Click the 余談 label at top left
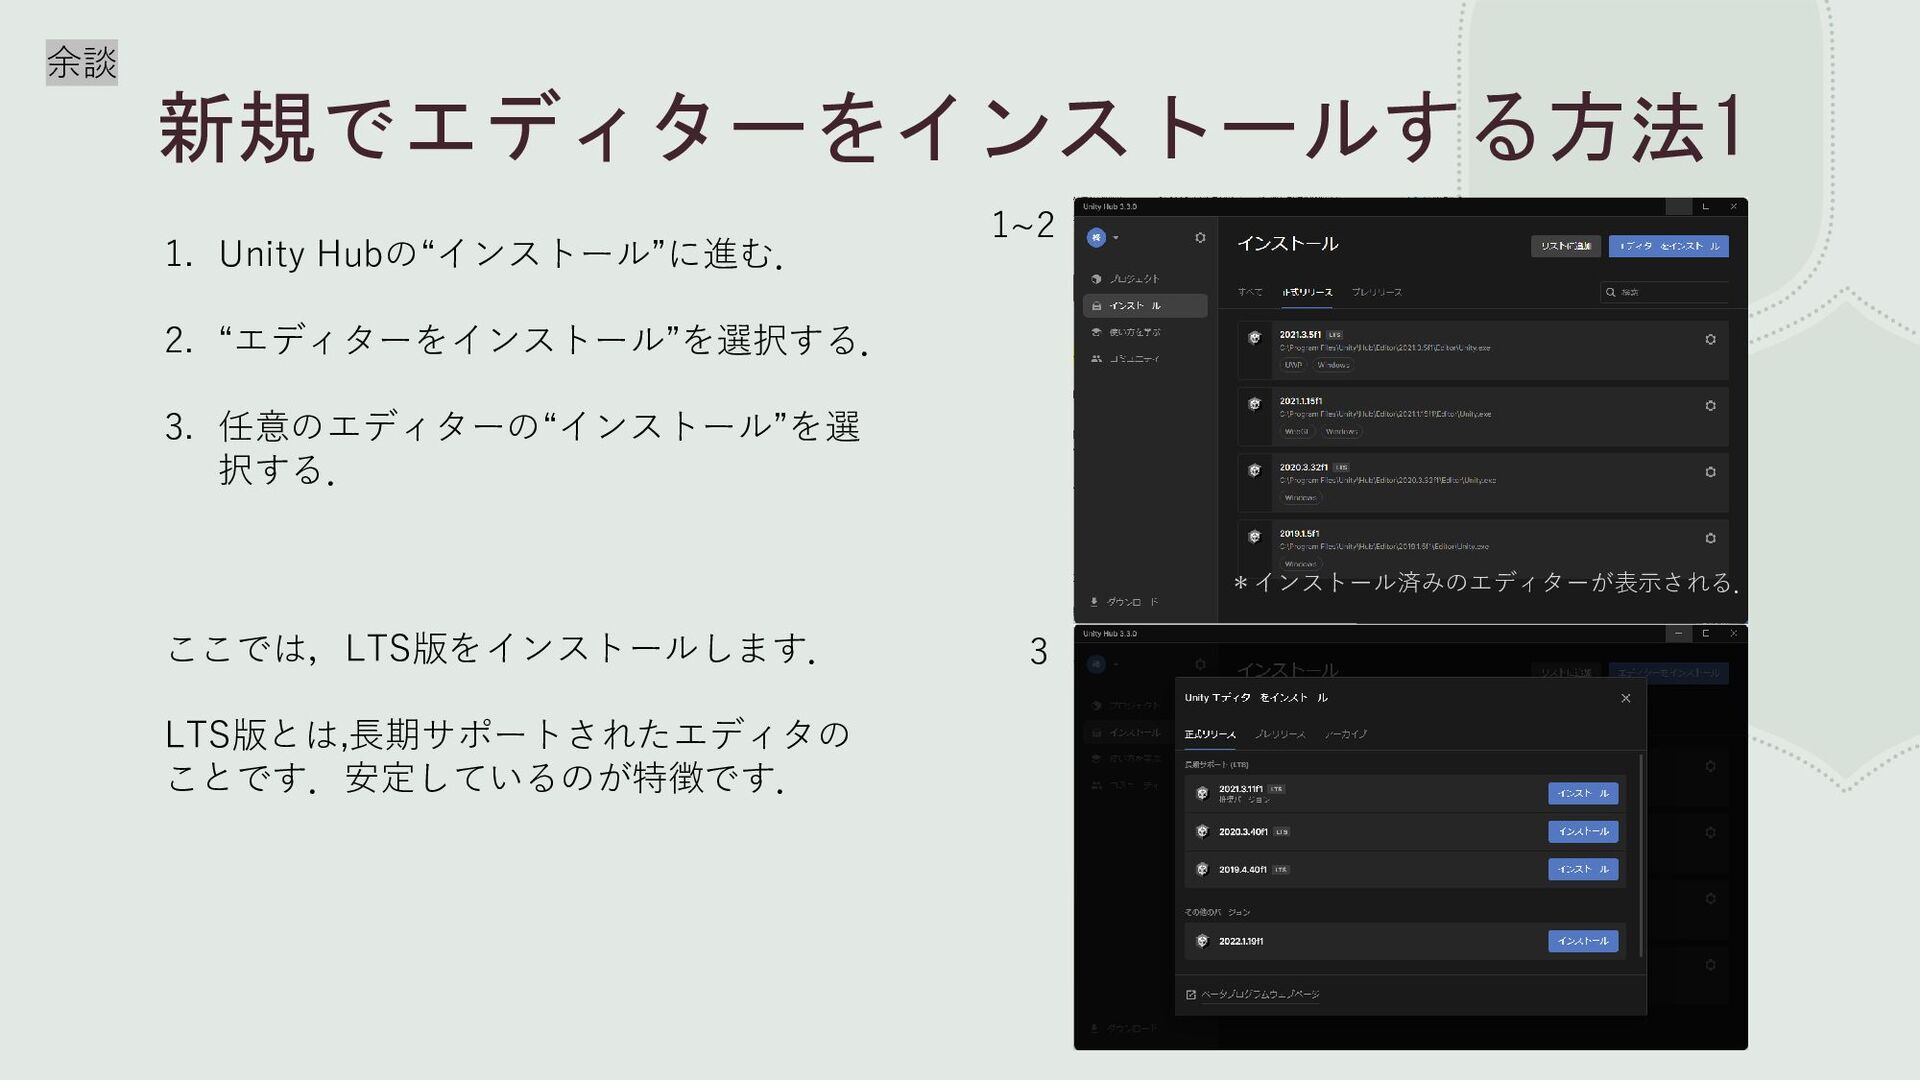This screenshot has width=1920, height=1080. coord(82,63)
